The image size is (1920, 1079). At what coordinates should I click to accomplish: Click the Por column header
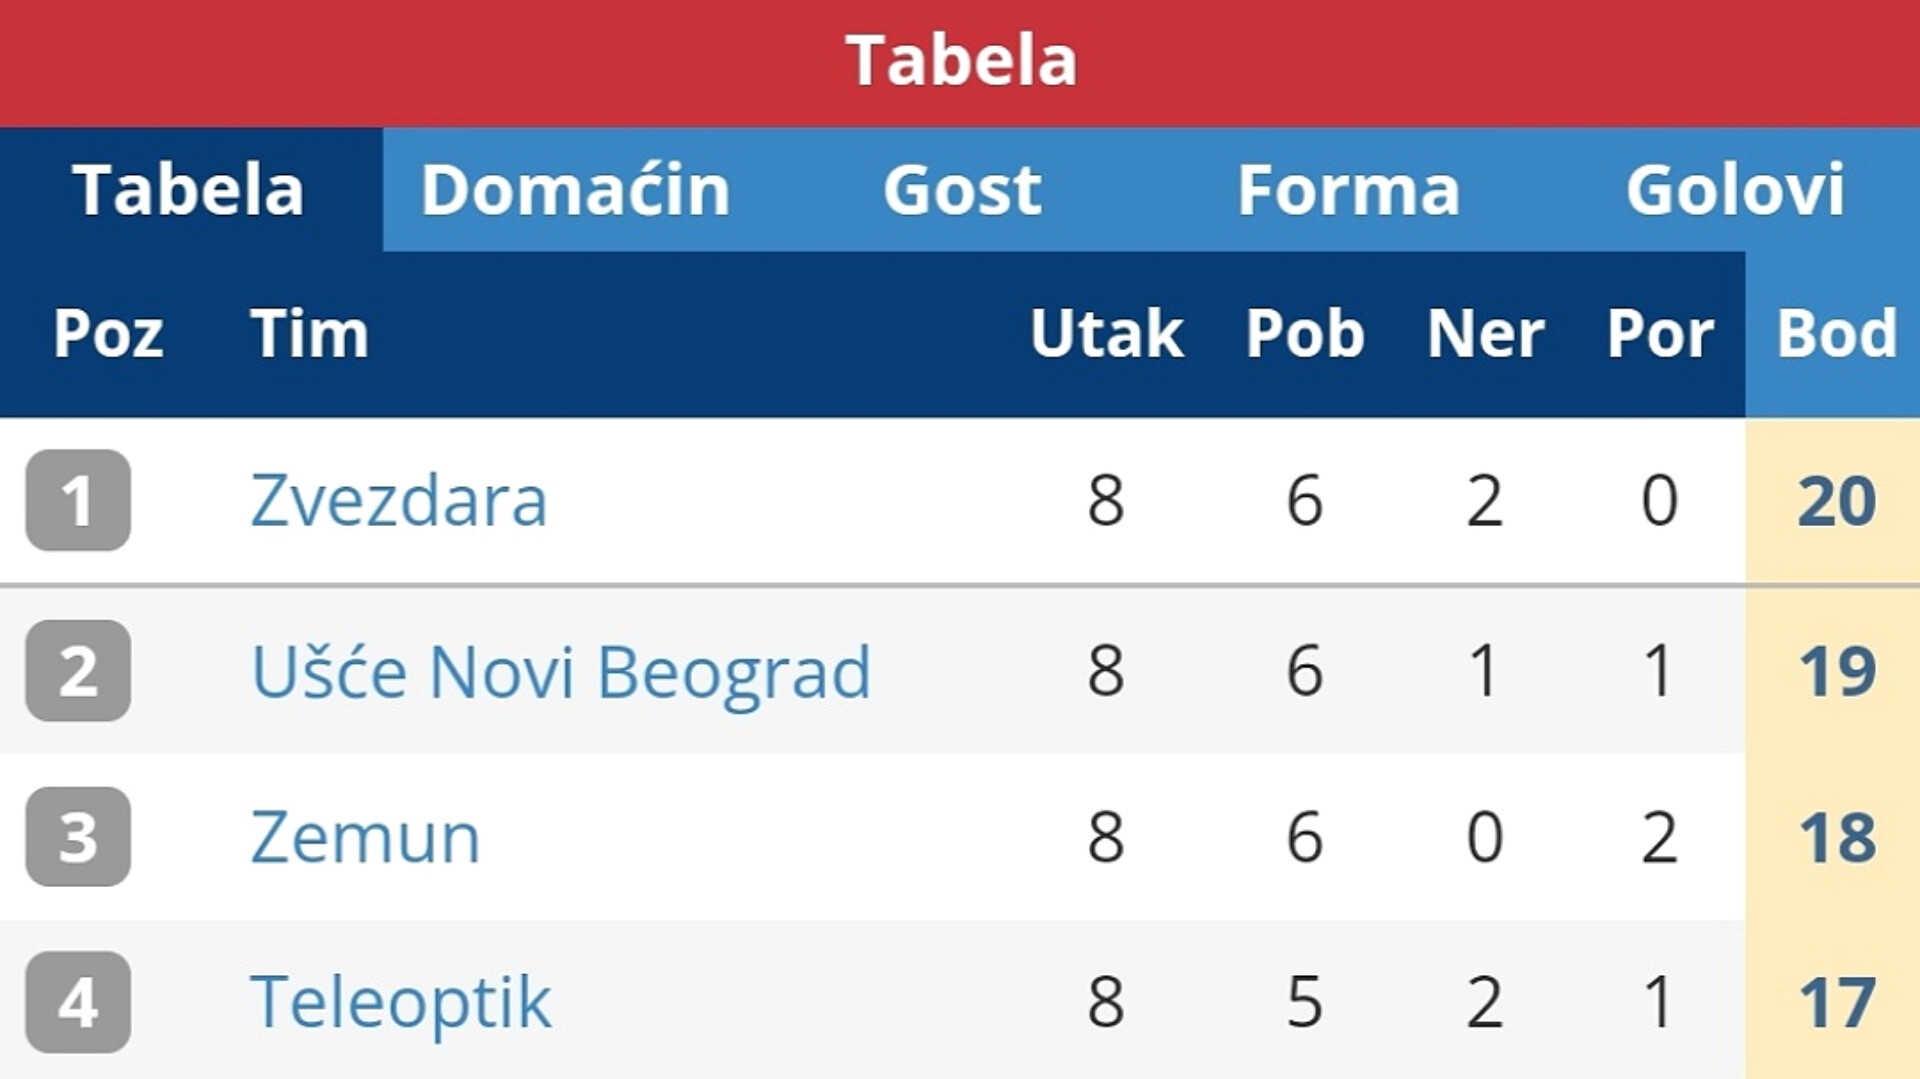click(x=1660, y=333)
